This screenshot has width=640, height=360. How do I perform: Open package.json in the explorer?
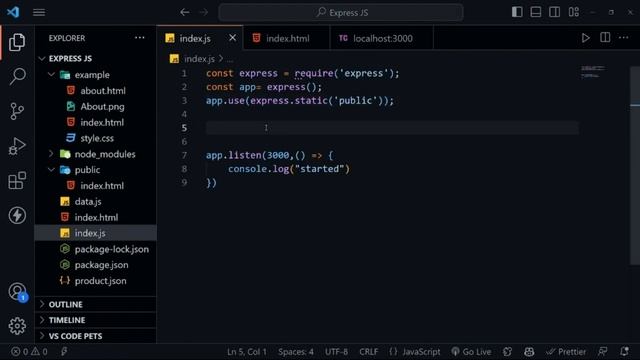point(96,265)
